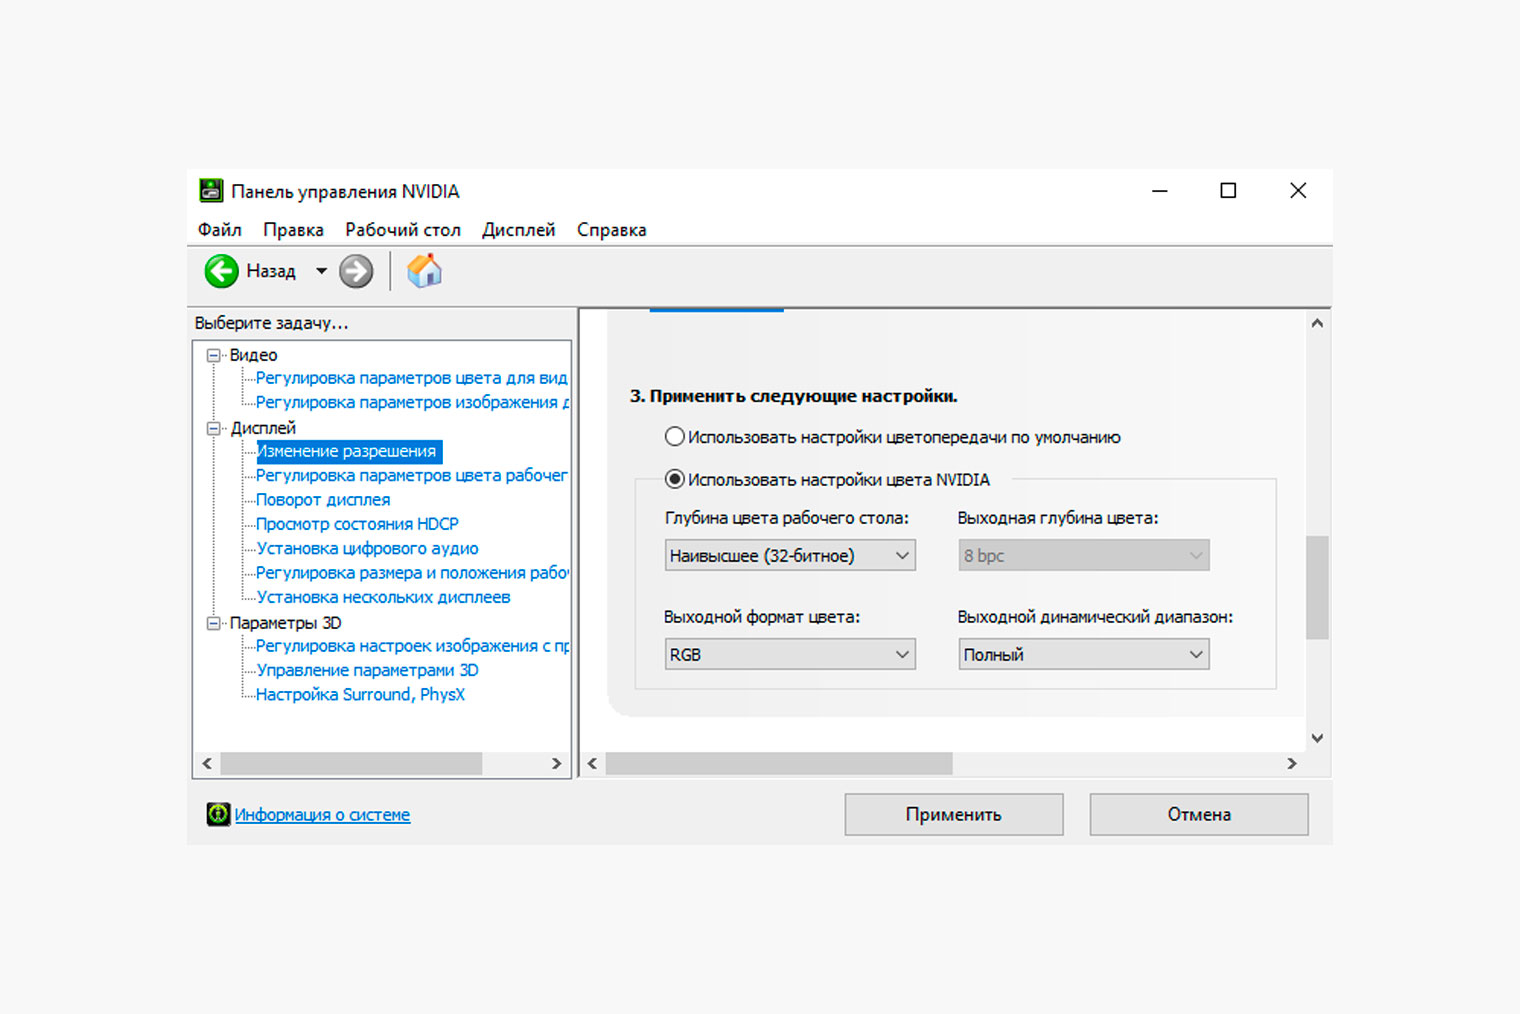Screen dimensions: 1520x1014
Task: Open Настройка Surround, PhysX task
Action: 360,694
